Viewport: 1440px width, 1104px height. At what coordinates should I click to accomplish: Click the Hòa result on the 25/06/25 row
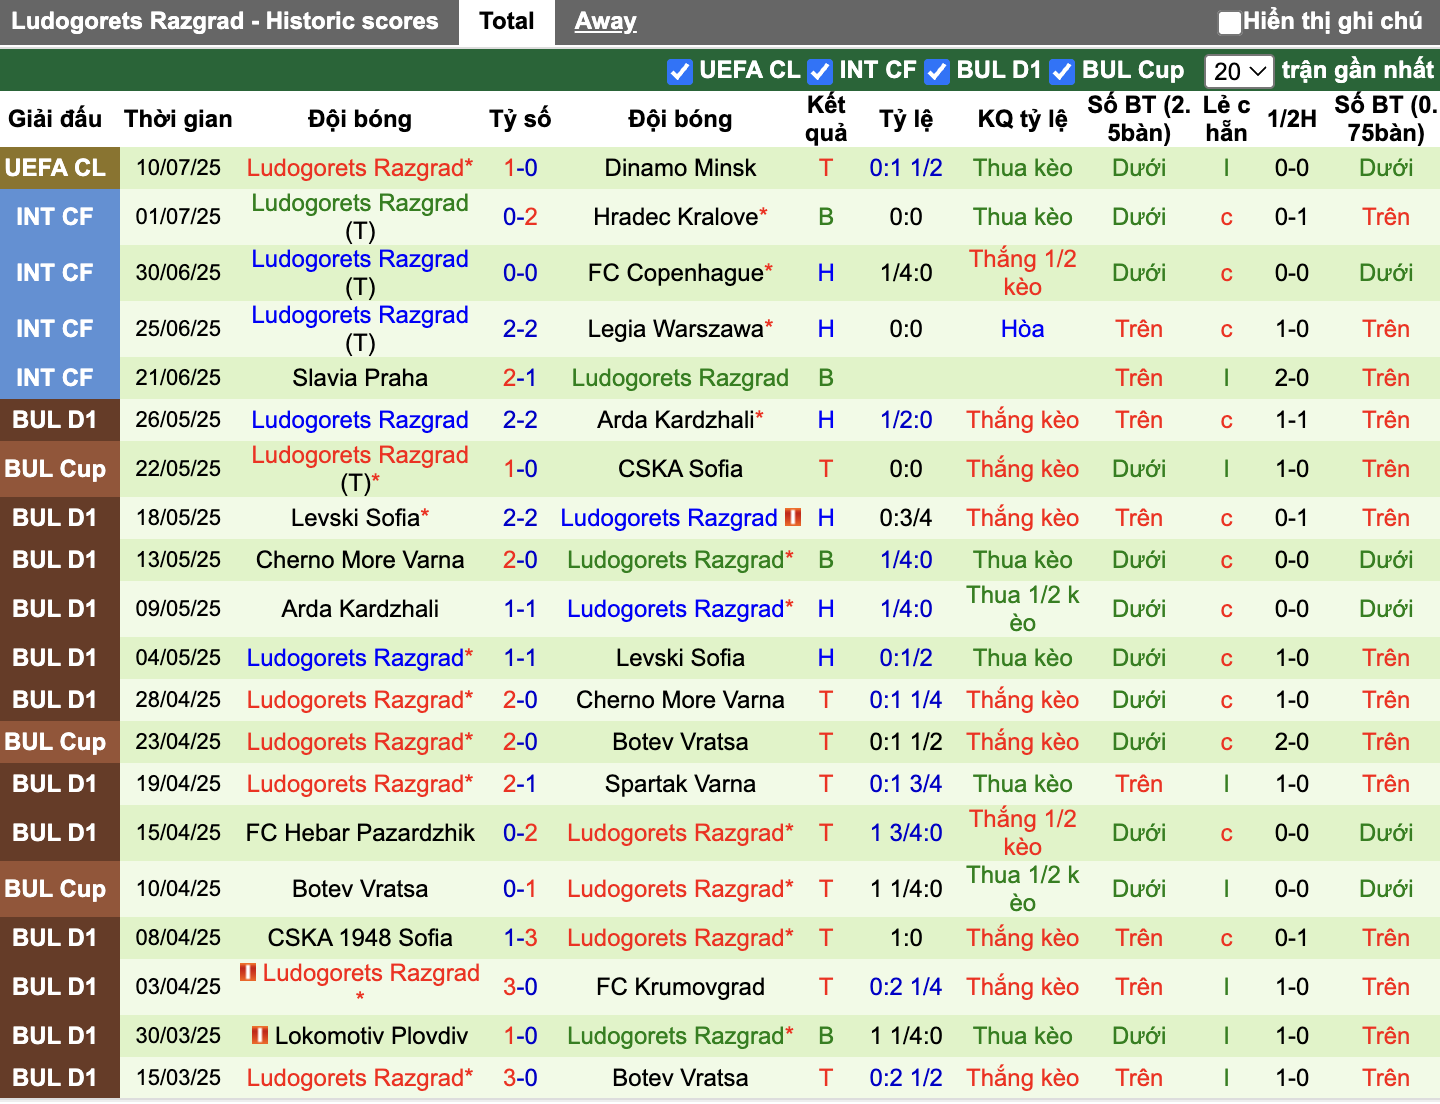click(x=1022, y=329)
